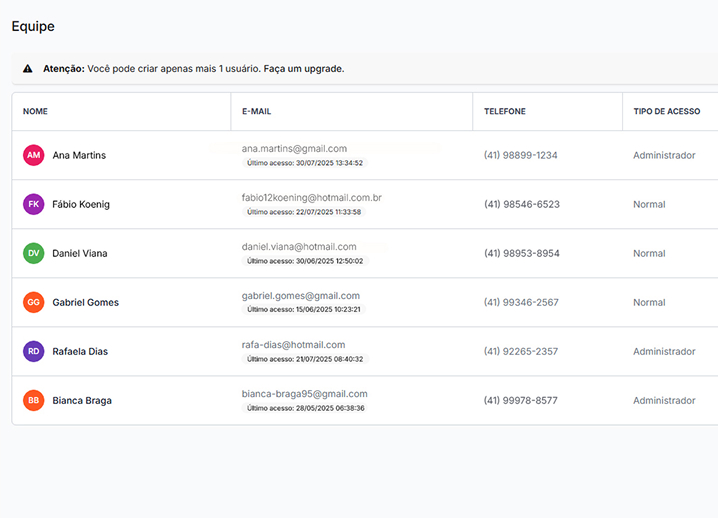Screen dimensions: 718x518
Task: Click the Equipe page heading
Action: click(x=33, y=27)
